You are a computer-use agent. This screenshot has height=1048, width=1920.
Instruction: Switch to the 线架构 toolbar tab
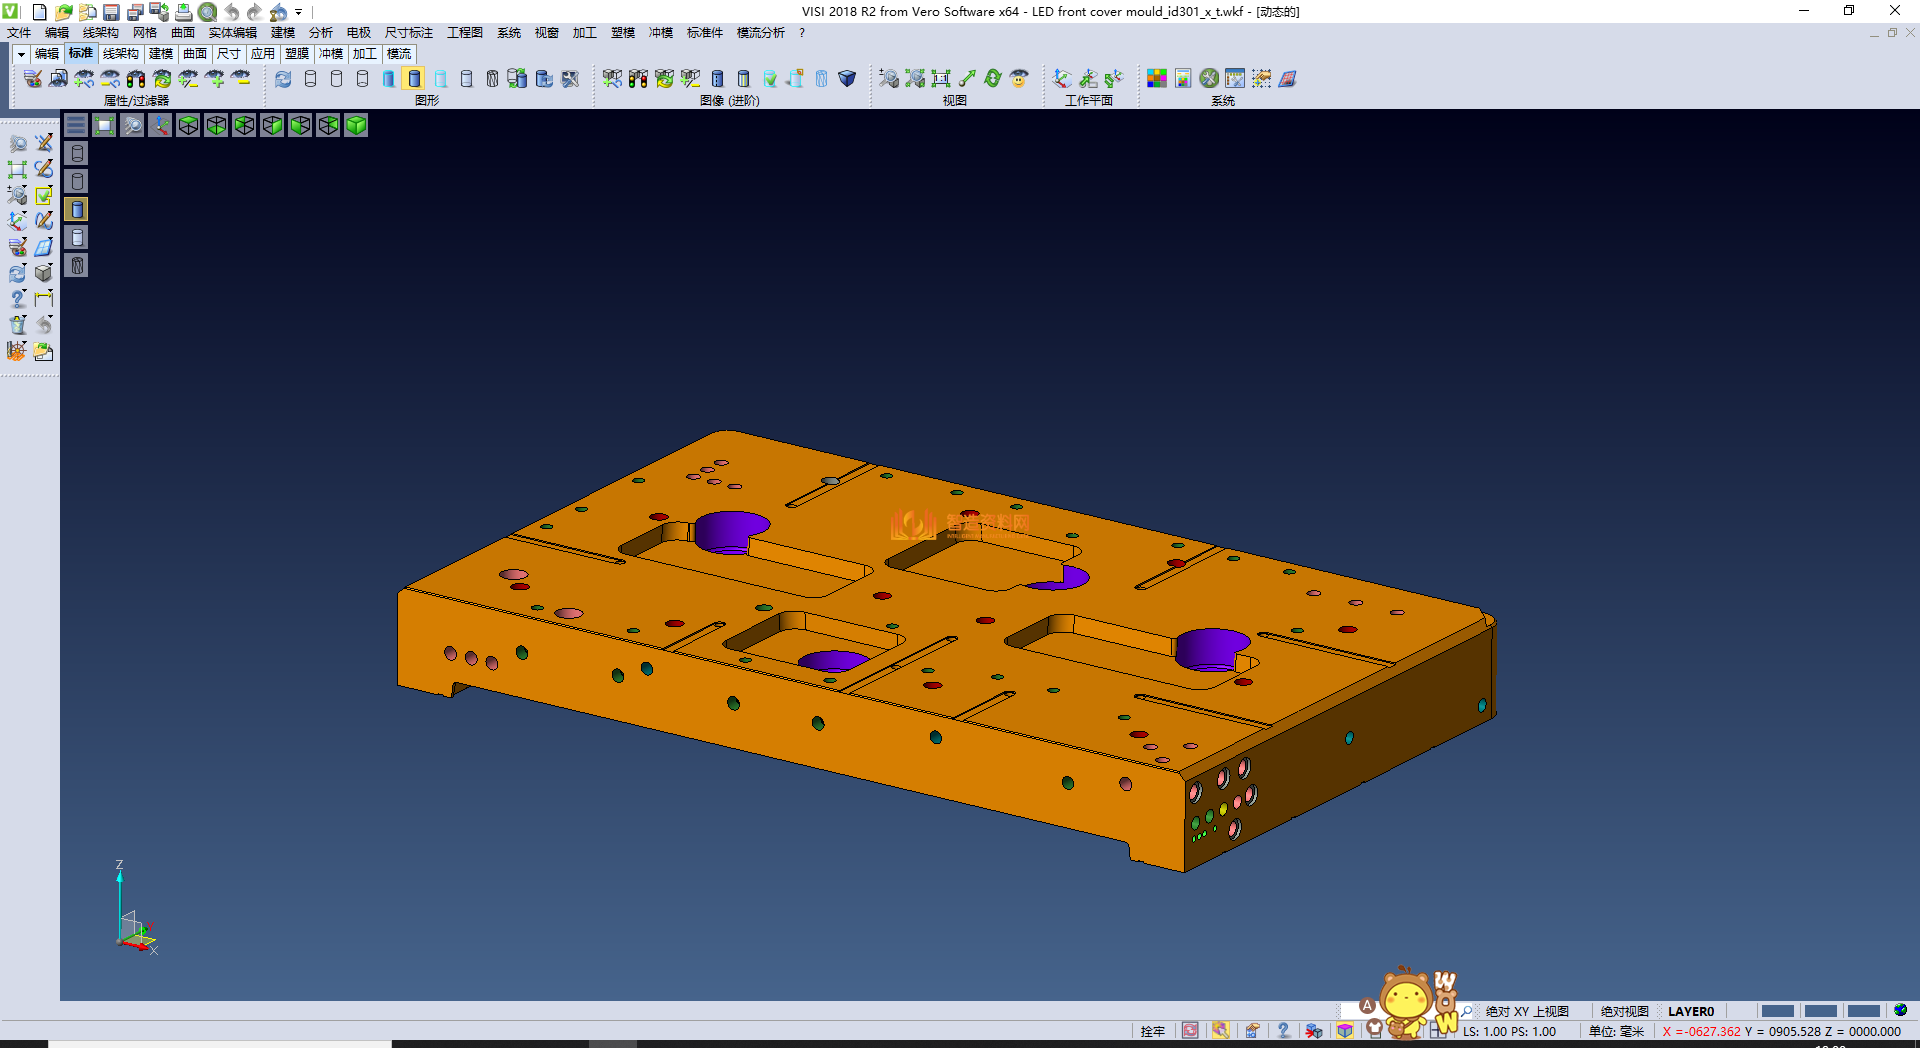[120, 54]
